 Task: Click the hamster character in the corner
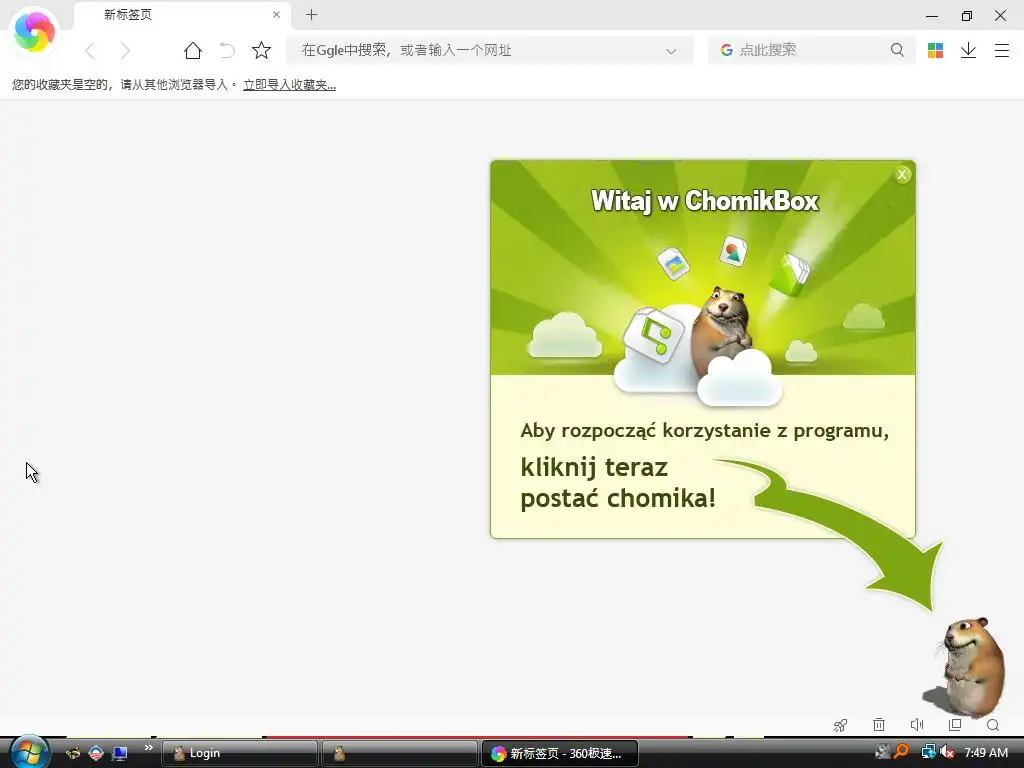click(x=971, y=667)
